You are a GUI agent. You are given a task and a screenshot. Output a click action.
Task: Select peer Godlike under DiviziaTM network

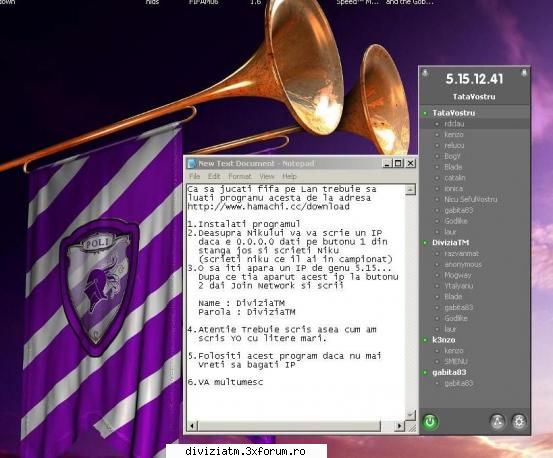pos(474,318)
